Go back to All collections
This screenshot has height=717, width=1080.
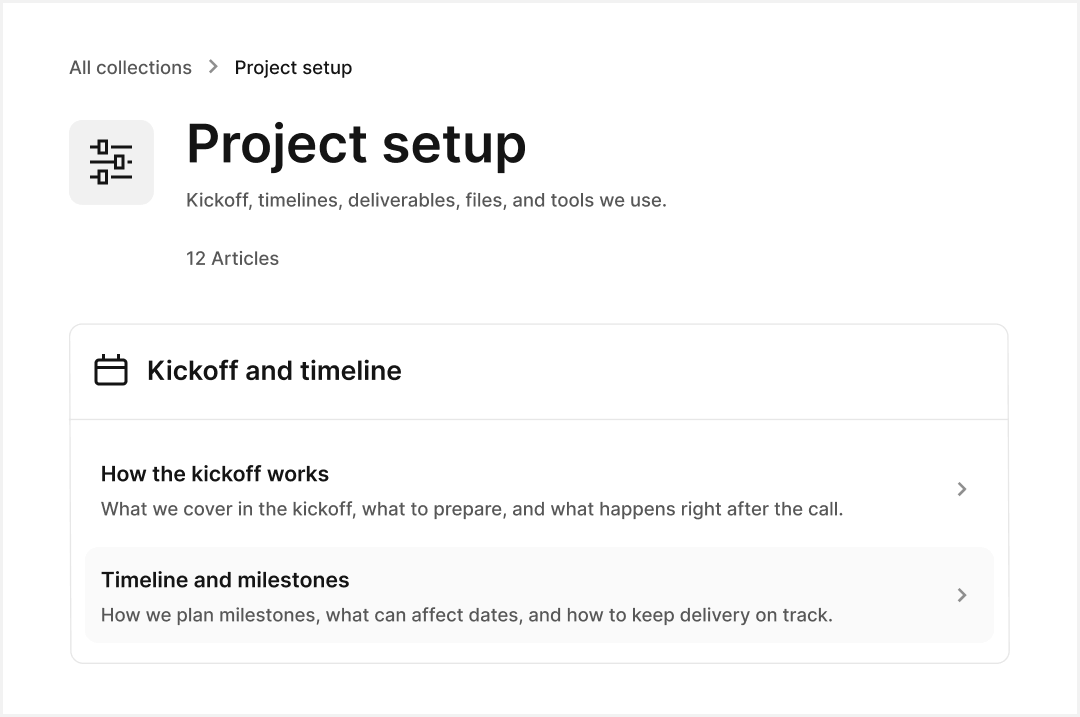[x=130, y=67]
